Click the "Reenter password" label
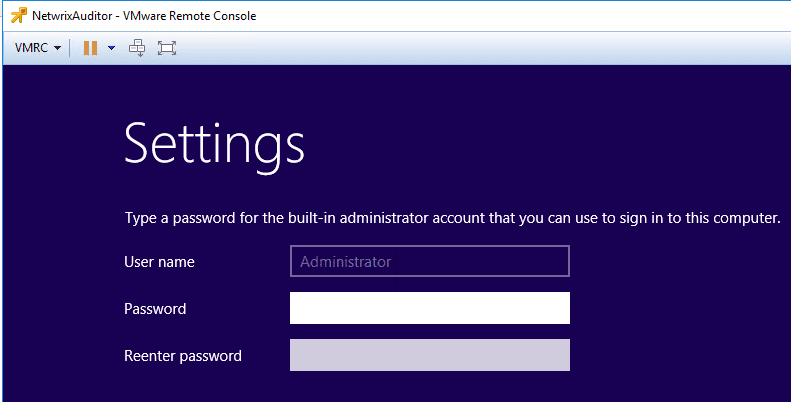Viewport: 791px width, 402px height. (x=183, y=355)
